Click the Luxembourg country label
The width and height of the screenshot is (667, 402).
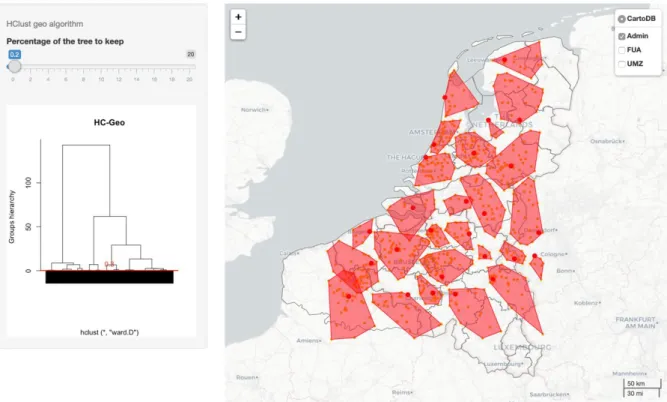[522, 347]
